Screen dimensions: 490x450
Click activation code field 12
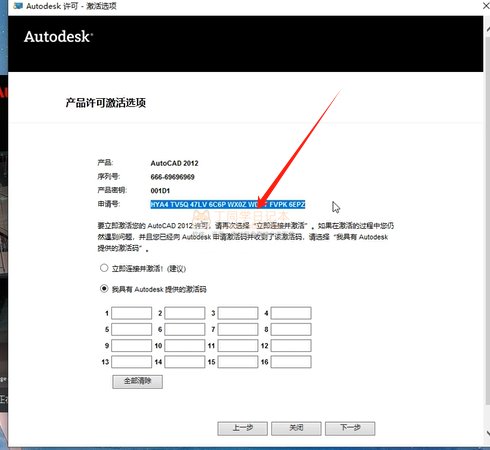pos(291,346)
